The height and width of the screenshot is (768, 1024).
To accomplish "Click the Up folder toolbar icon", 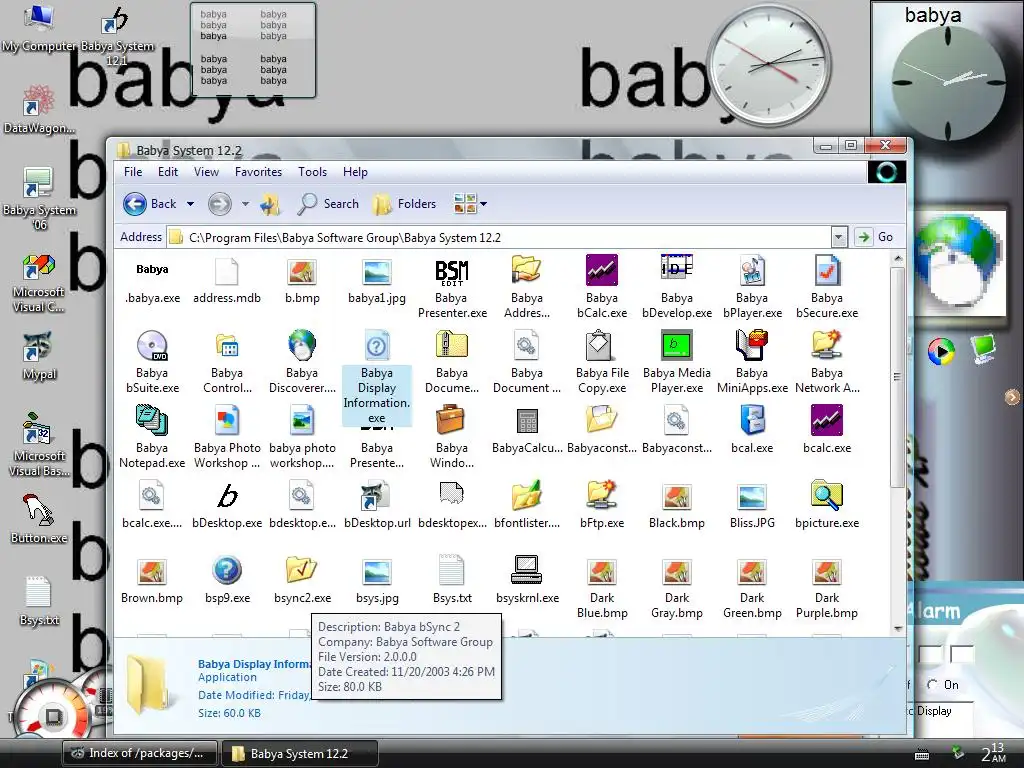I will 270,204.
